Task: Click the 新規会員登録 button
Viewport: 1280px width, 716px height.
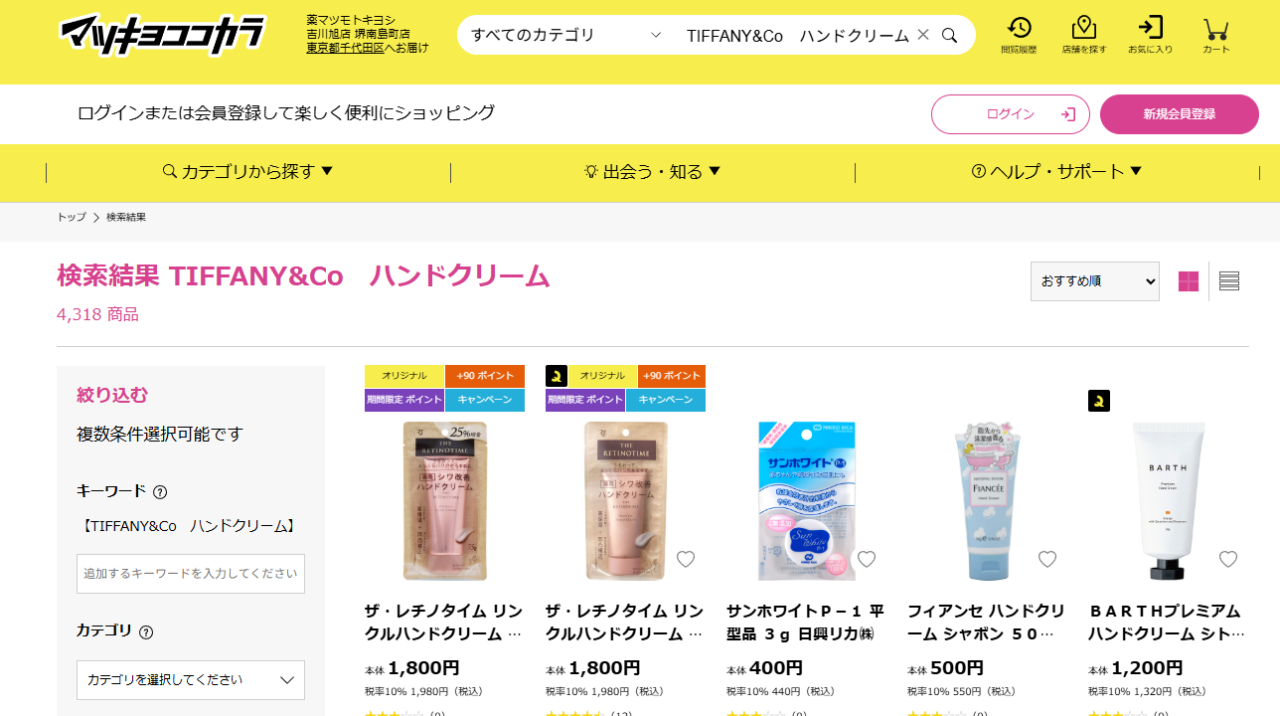Action: pos(1179,114)
